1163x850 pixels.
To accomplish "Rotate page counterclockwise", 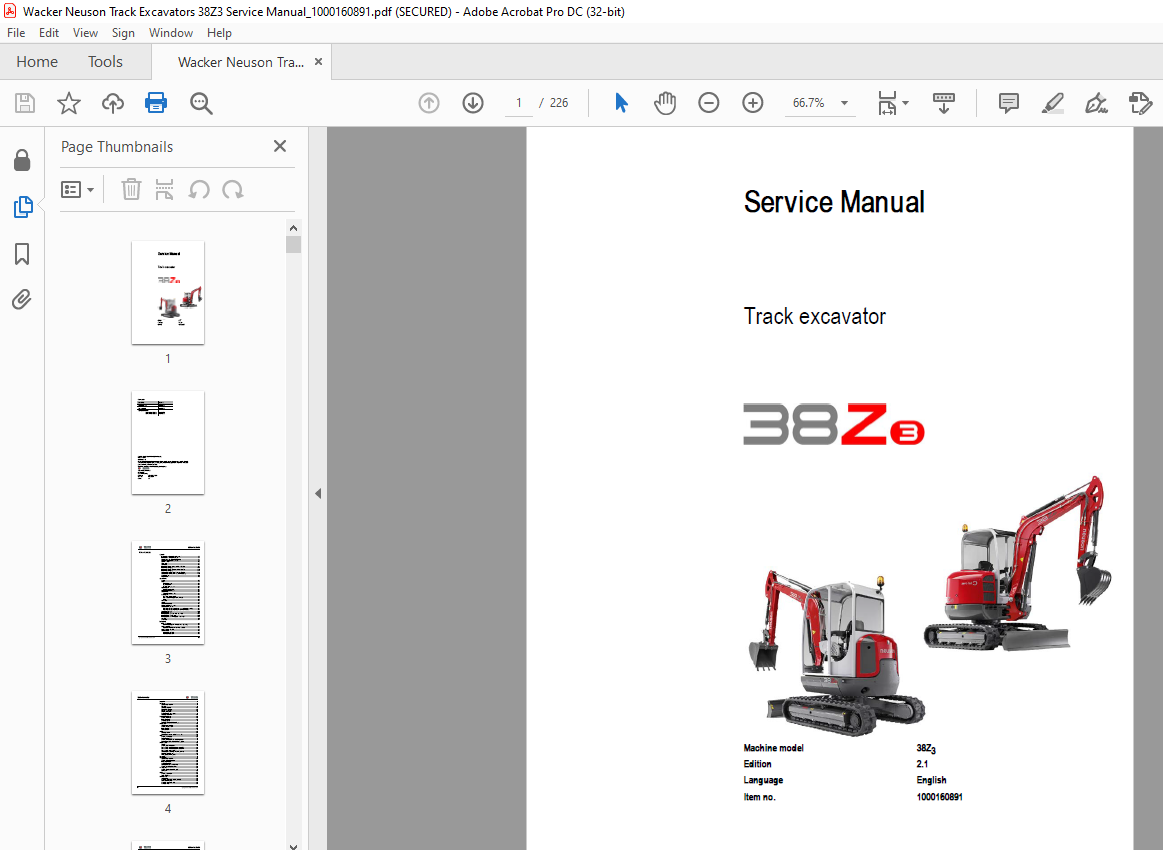I will (x=199, y=190).
